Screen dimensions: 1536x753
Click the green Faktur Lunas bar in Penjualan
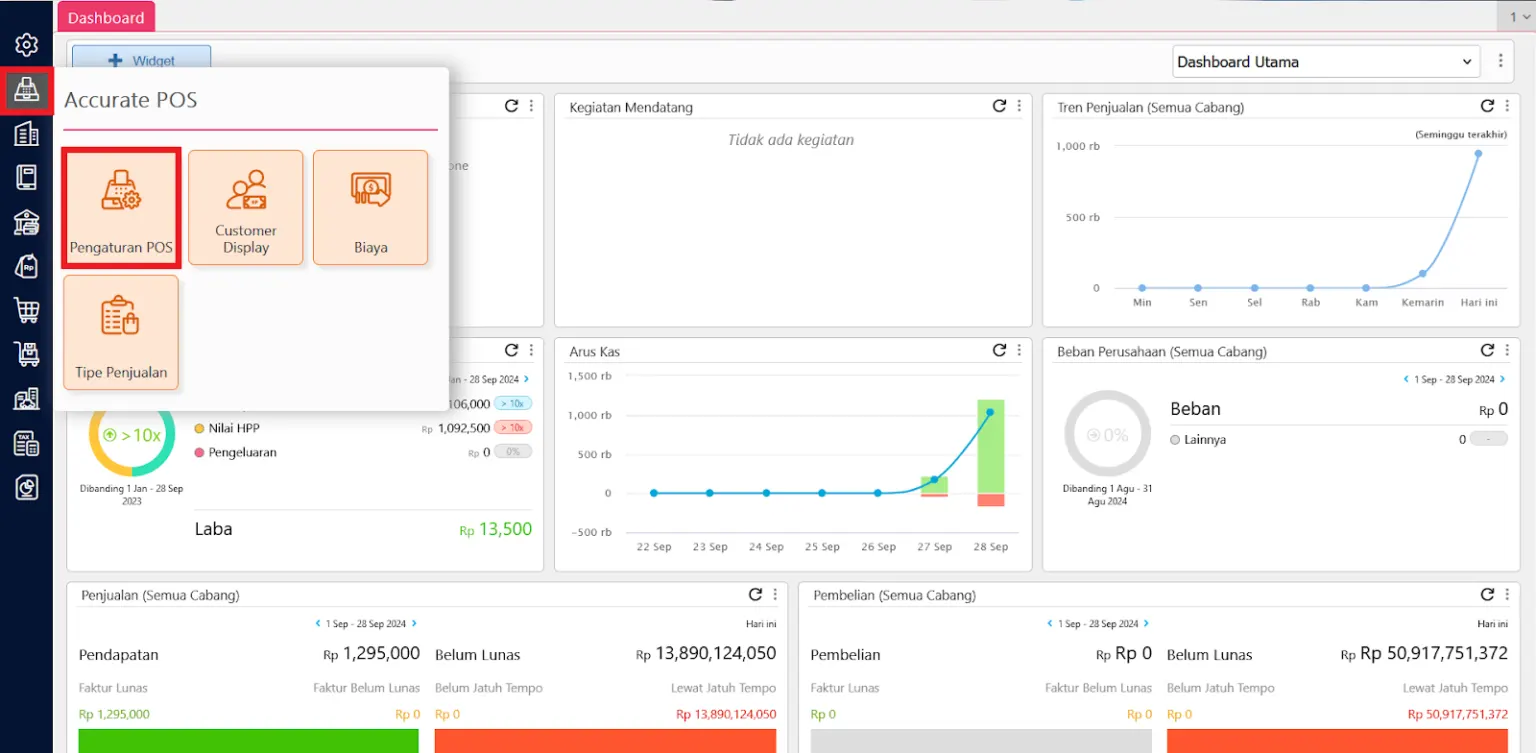pos(248,740)
